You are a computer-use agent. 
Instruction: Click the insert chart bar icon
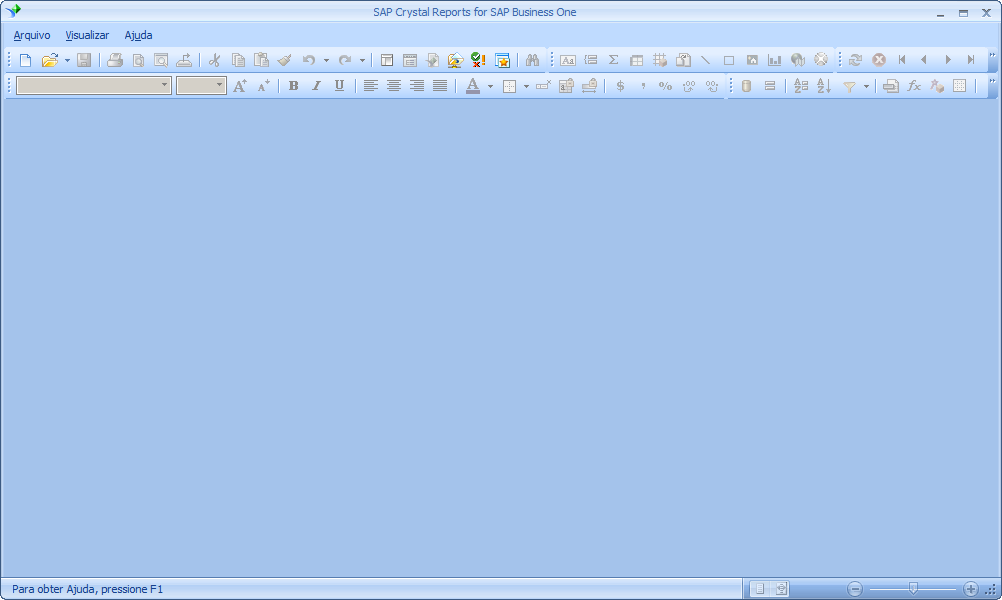click(775, 60)
